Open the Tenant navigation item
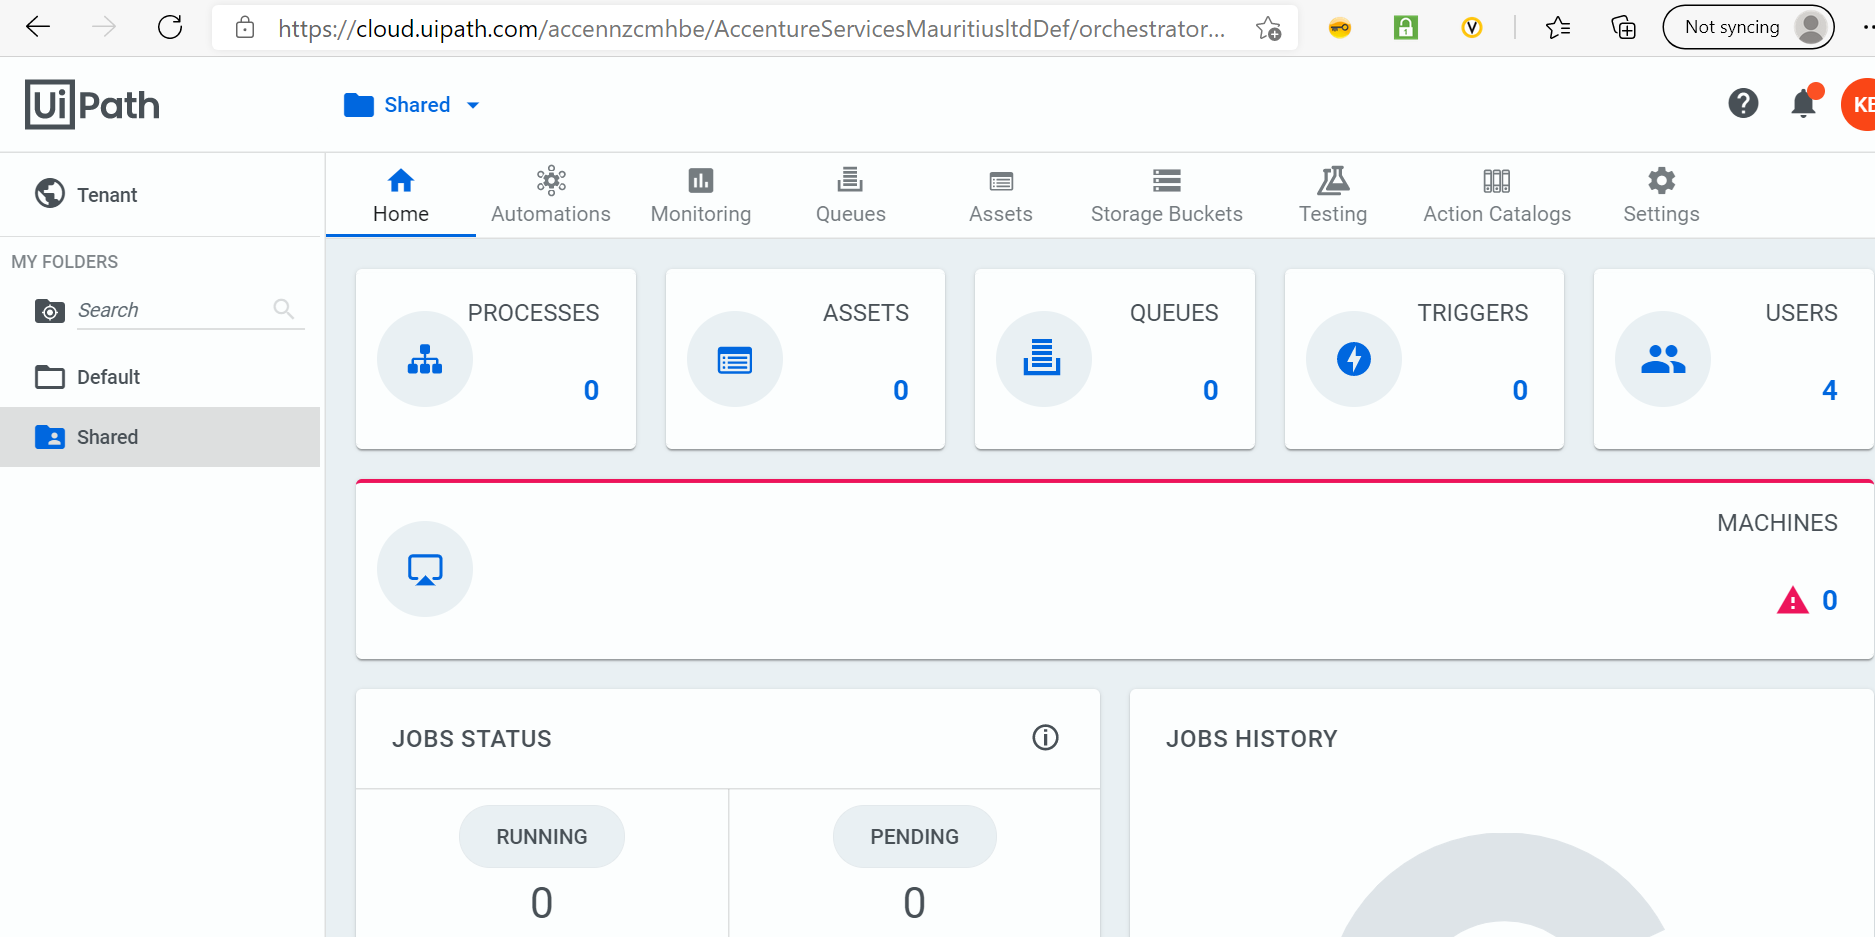The height and width of the screenshot is (937, 1875). click(107, 194)
